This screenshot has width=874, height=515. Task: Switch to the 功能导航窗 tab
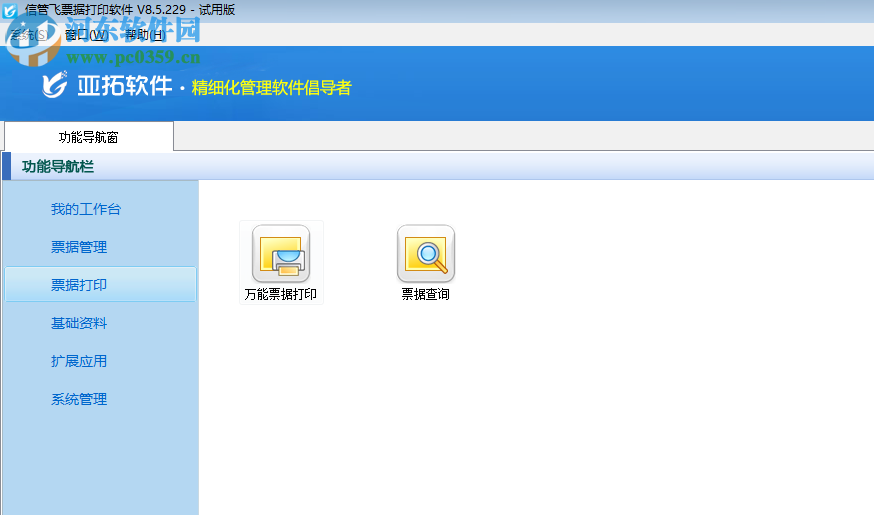tap(89, 137)
